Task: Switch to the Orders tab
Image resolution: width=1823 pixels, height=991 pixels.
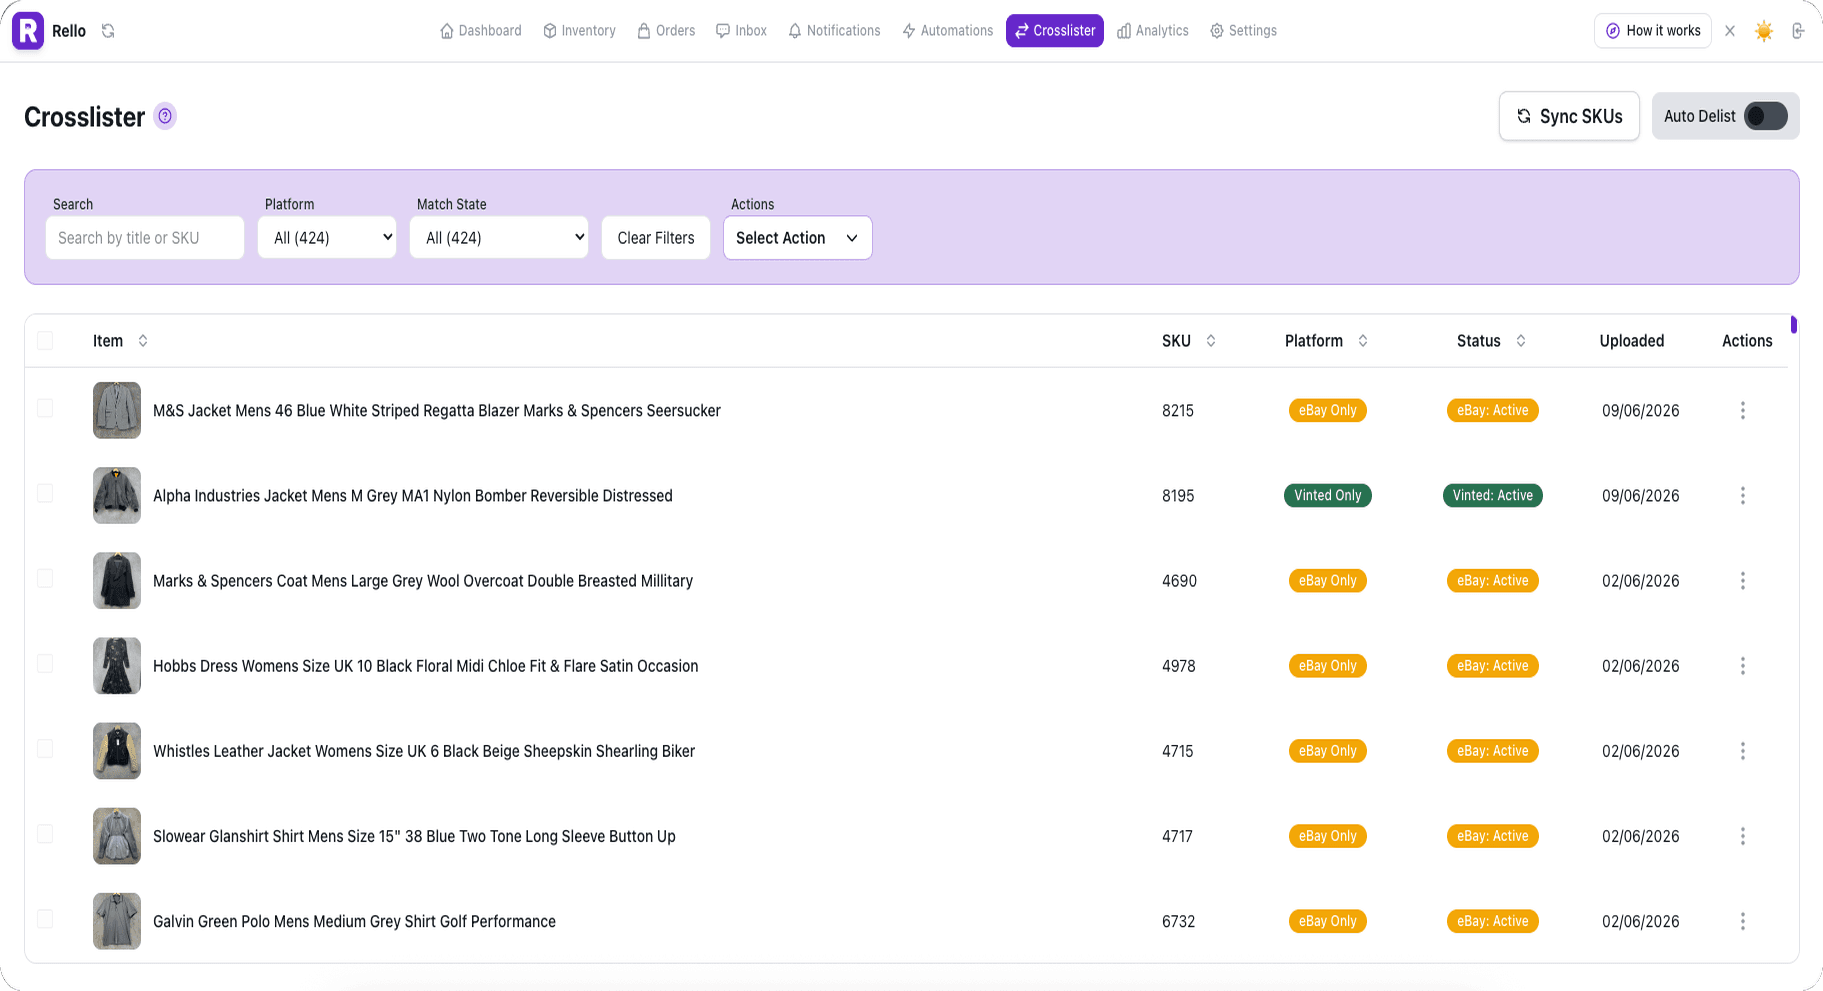Action: (666, 31)
